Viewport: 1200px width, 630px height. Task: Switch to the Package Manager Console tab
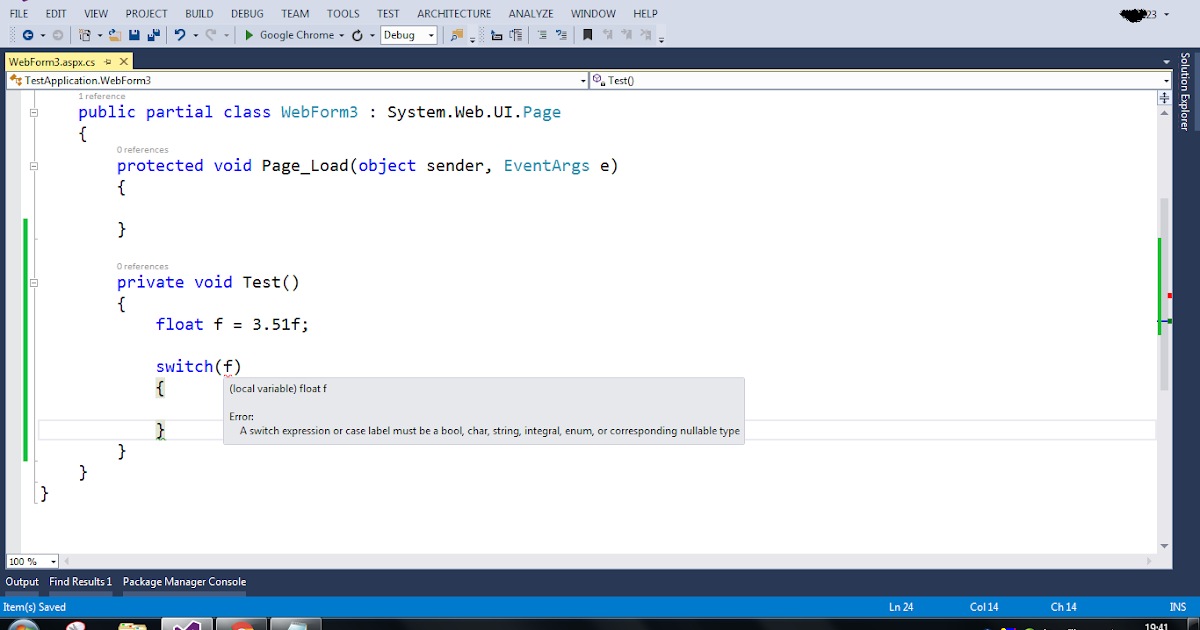[x=184, y=581]
